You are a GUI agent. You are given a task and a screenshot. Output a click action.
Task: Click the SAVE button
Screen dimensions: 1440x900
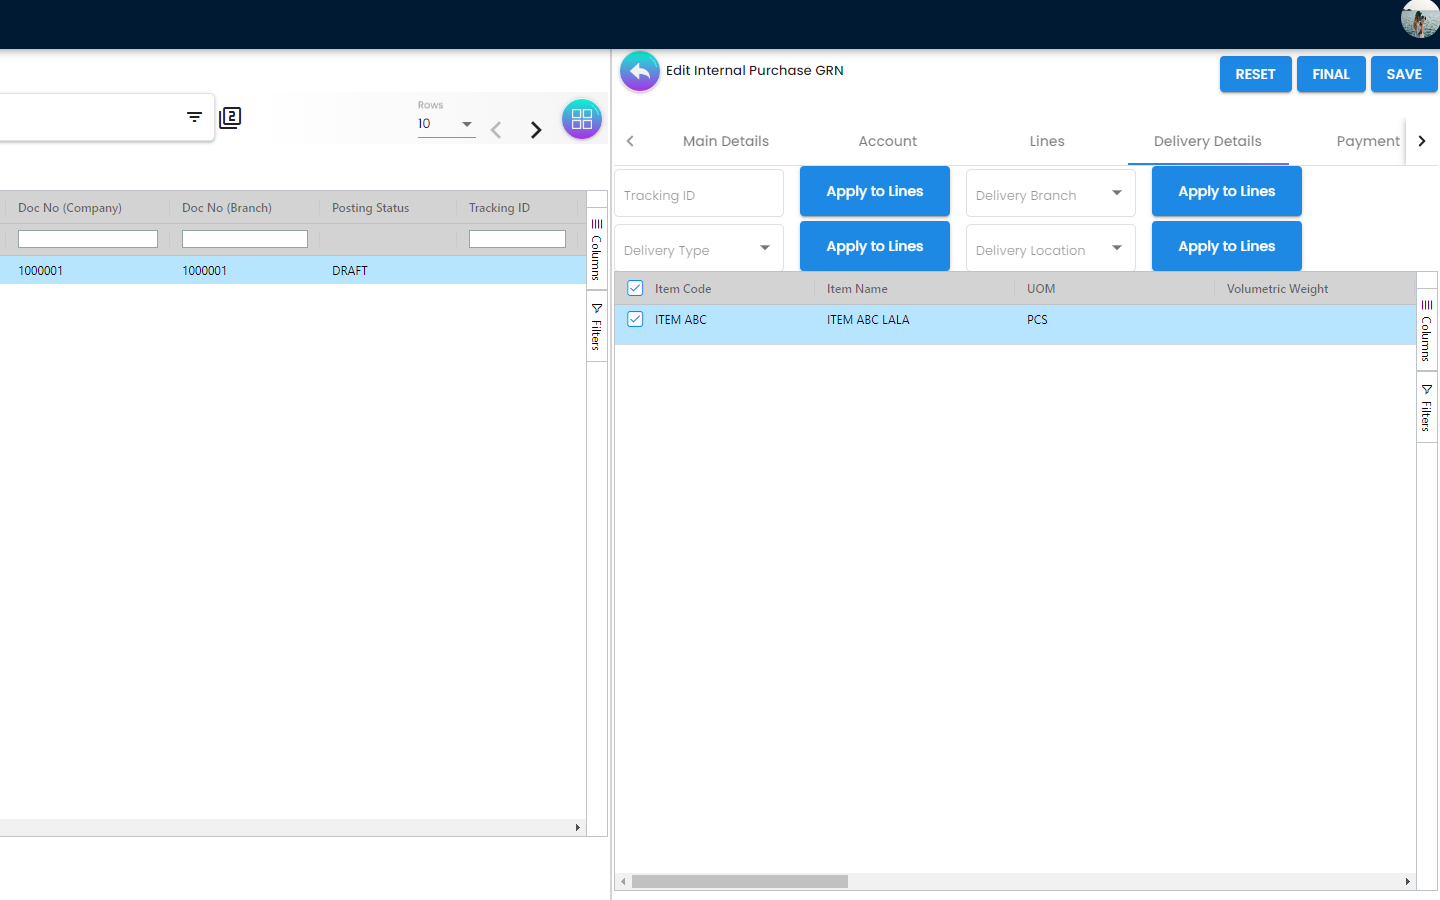[x=1403, y=74]
